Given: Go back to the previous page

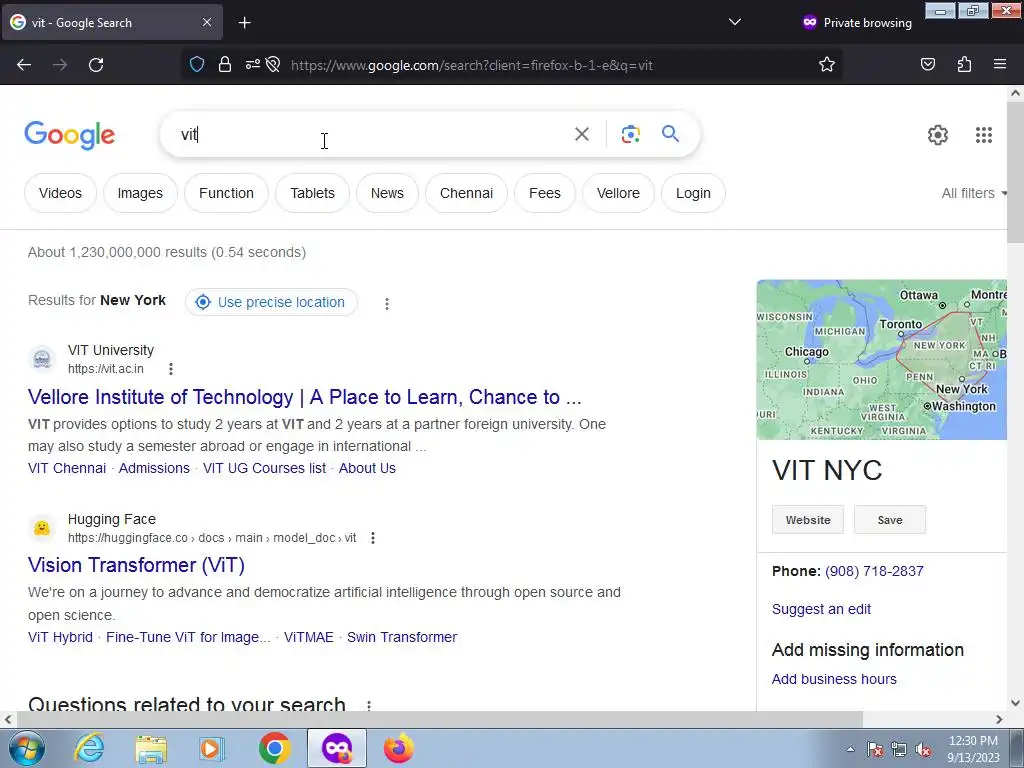Looking at the screenshot, I should [x=24, y=65].
